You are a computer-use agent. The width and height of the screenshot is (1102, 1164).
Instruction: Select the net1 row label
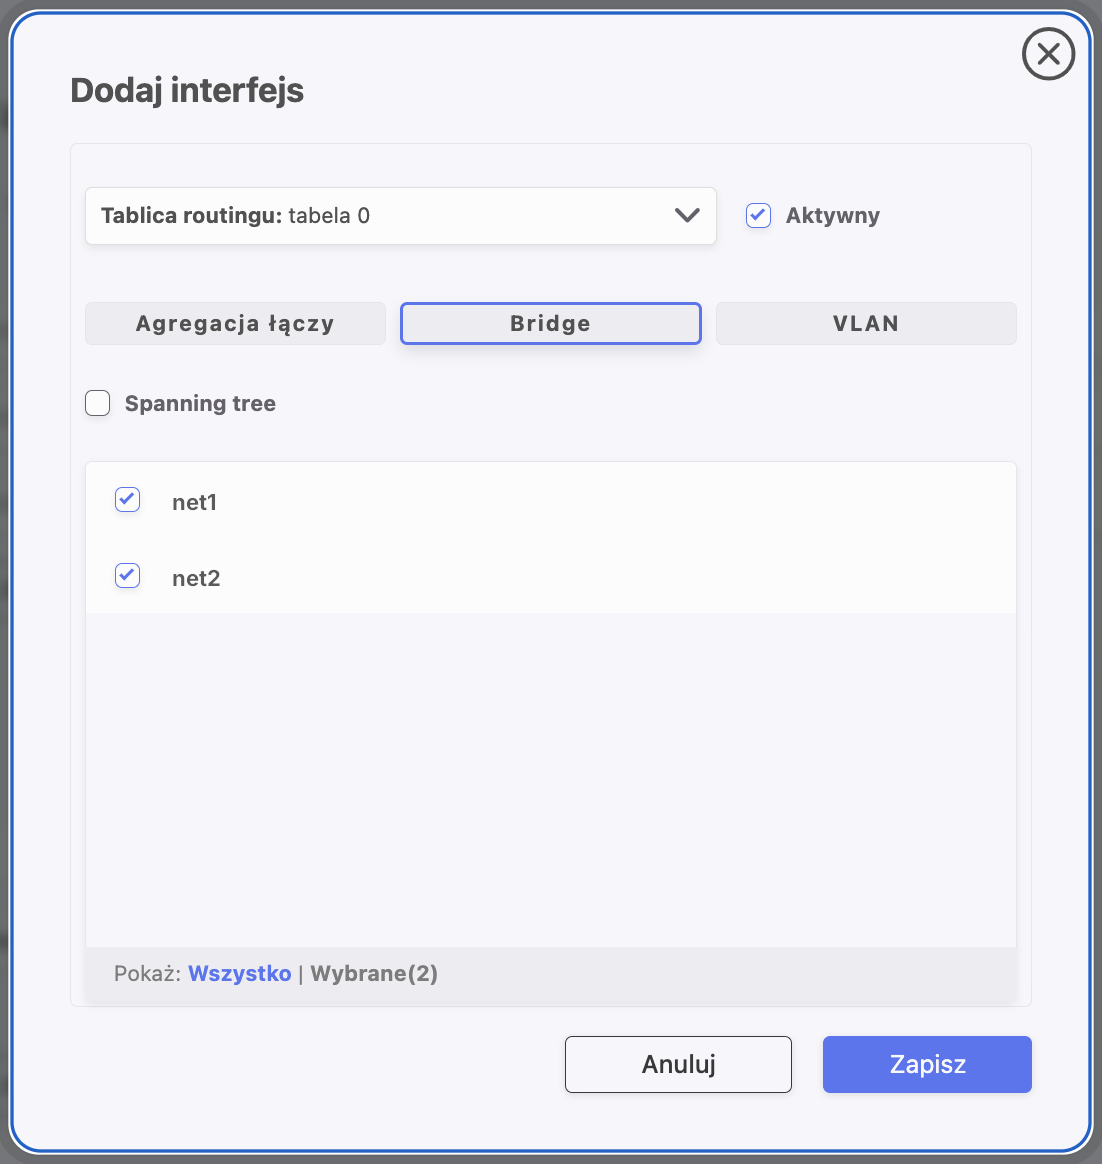[195, 503]
